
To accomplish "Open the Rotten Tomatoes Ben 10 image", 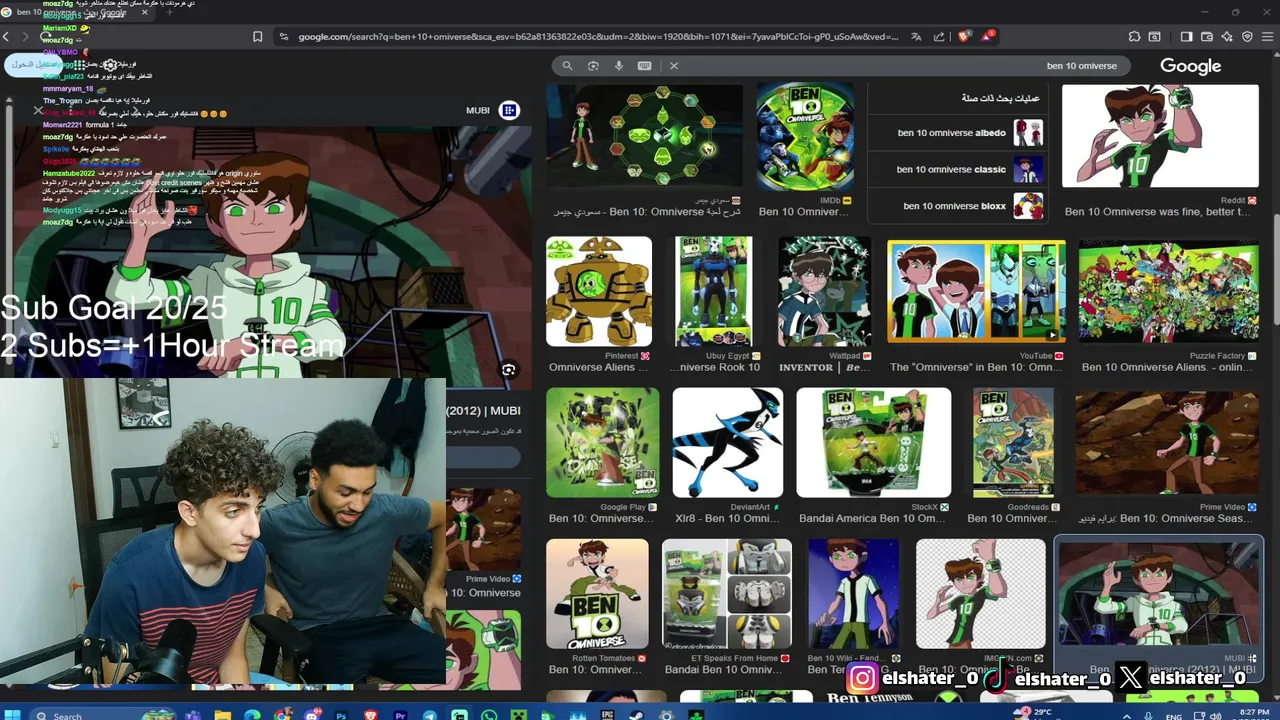I will click(597, 594).
